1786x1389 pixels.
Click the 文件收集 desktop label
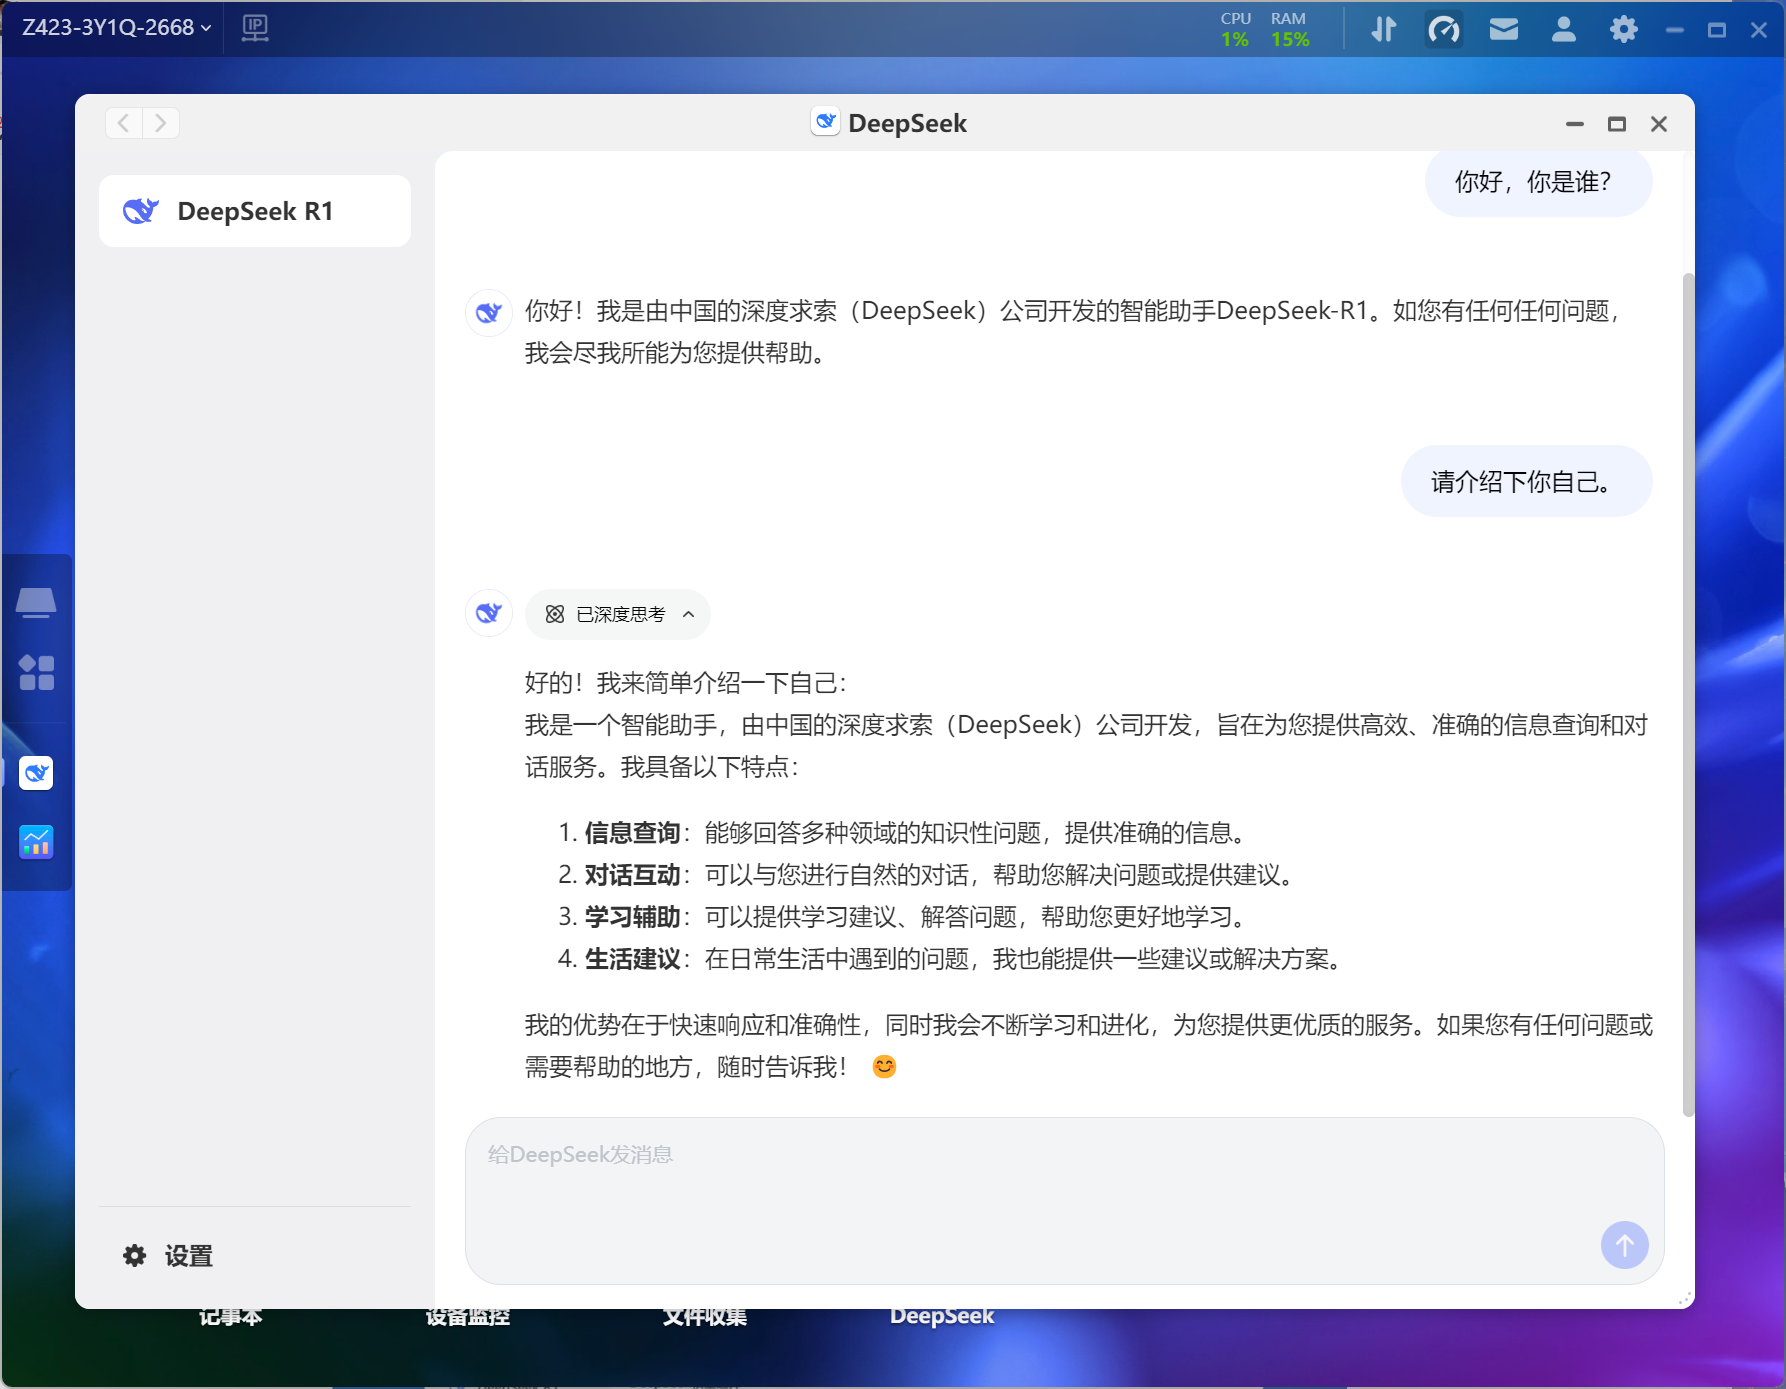[x=705, y=1317]
